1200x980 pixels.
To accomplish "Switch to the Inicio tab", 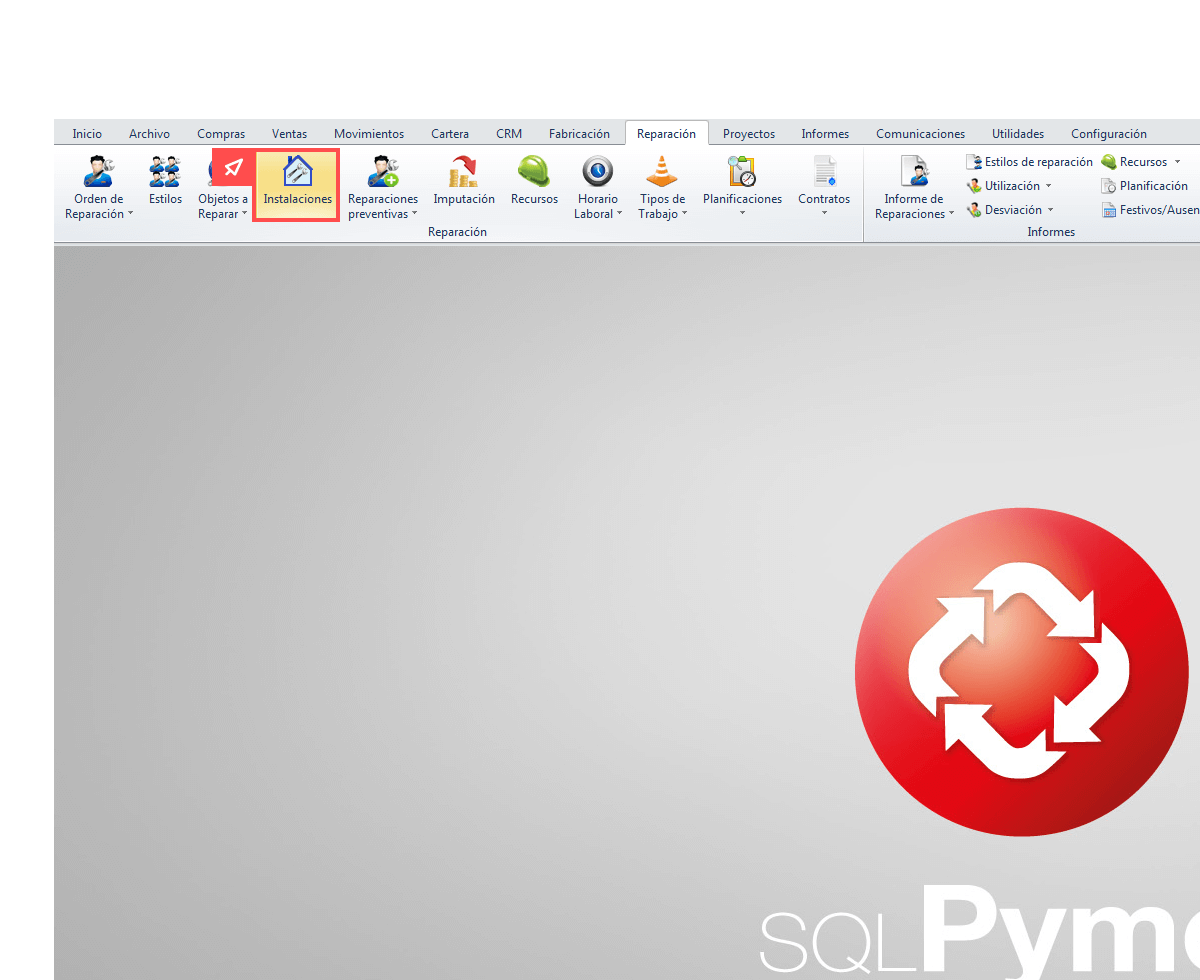I will click(87, 134).
